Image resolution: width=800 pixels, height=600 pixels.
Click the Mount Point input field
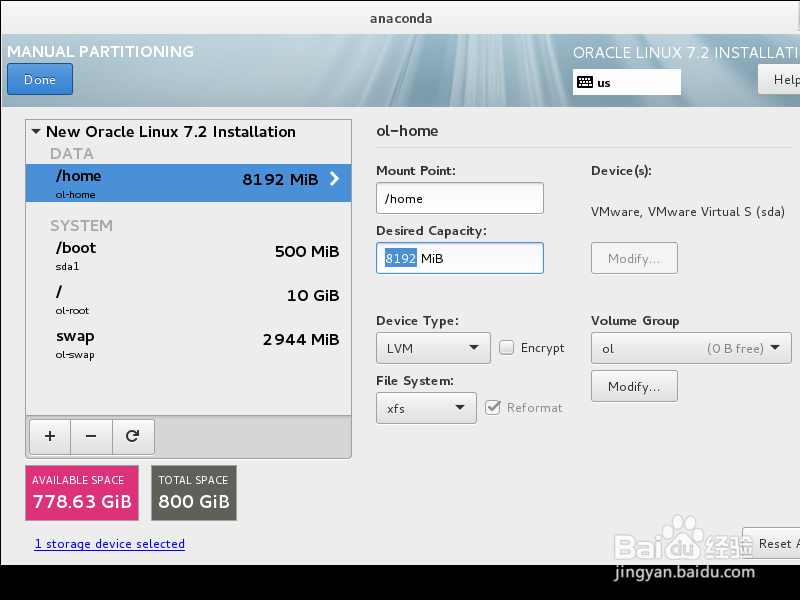pyautogui.click(x=460, y=198)
